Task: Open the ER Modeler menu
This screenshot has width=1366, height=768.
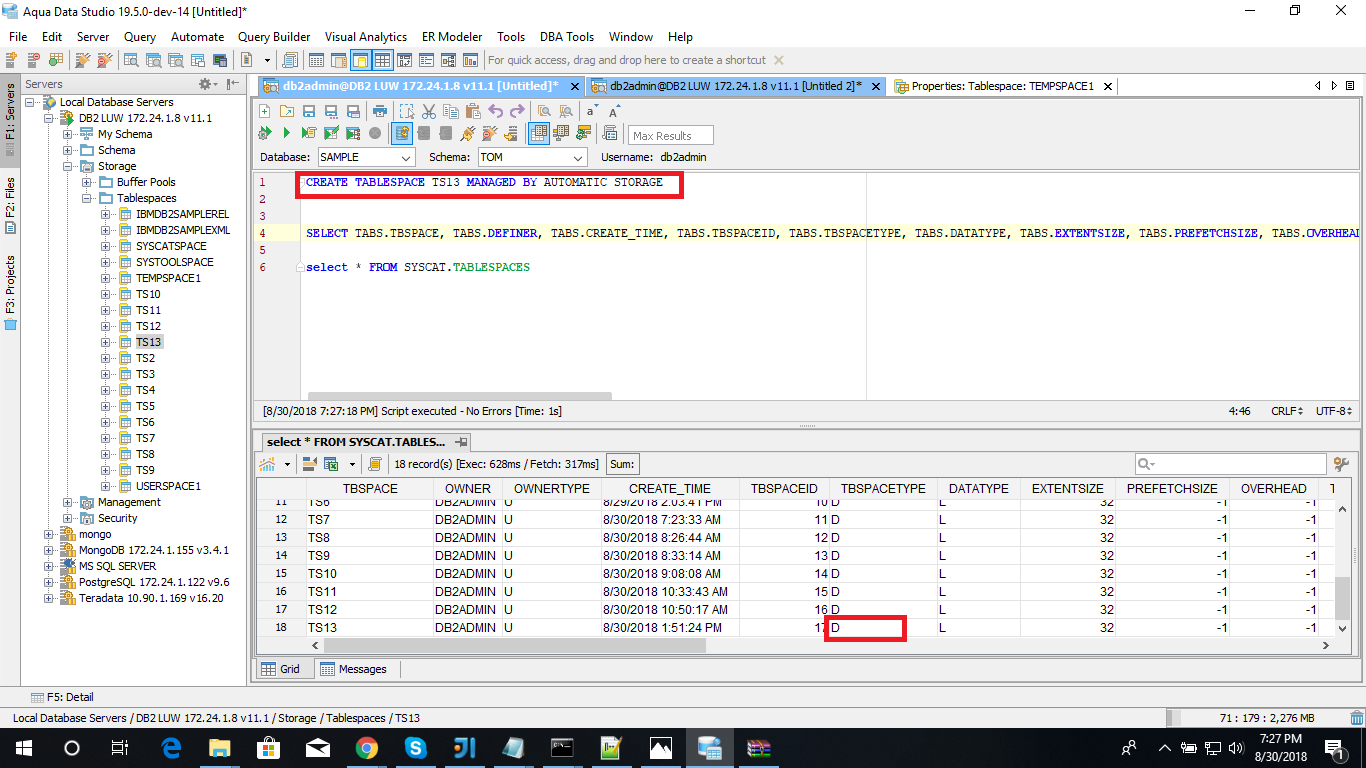Action: [x=450, y=37]
